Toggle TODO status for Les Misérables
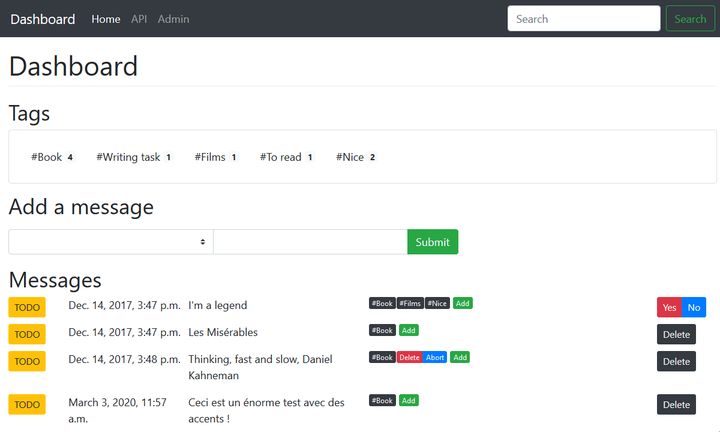Image resolution: width=720 pixels, height=432 pixels. pos(27,334)
